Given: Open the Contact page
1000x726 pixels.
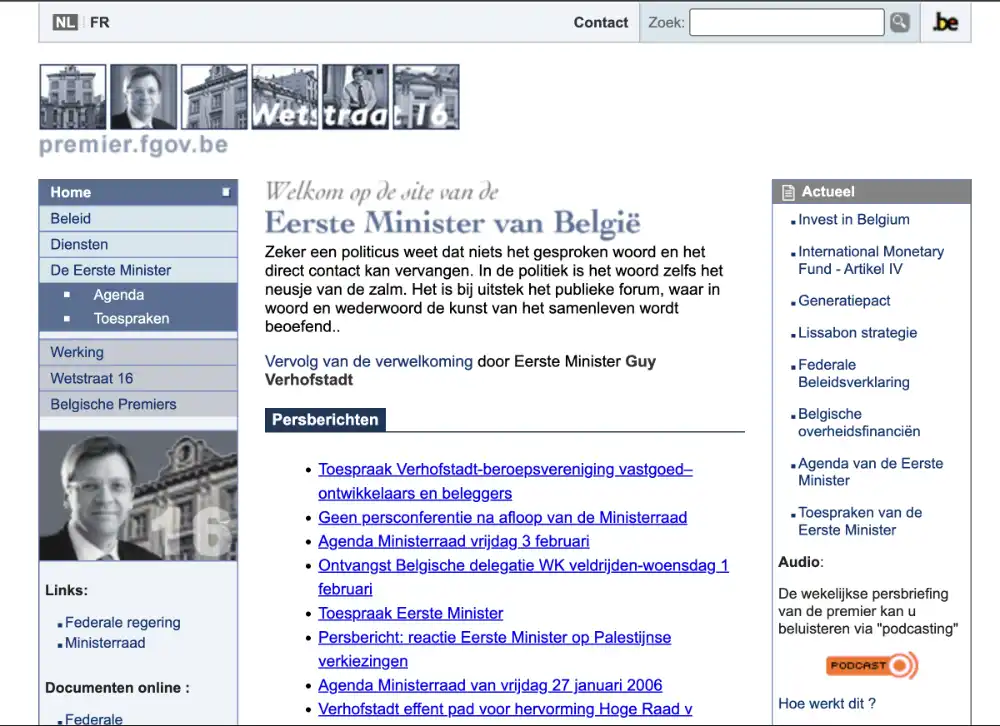Looking at the screenshot, I should (600, 22).
